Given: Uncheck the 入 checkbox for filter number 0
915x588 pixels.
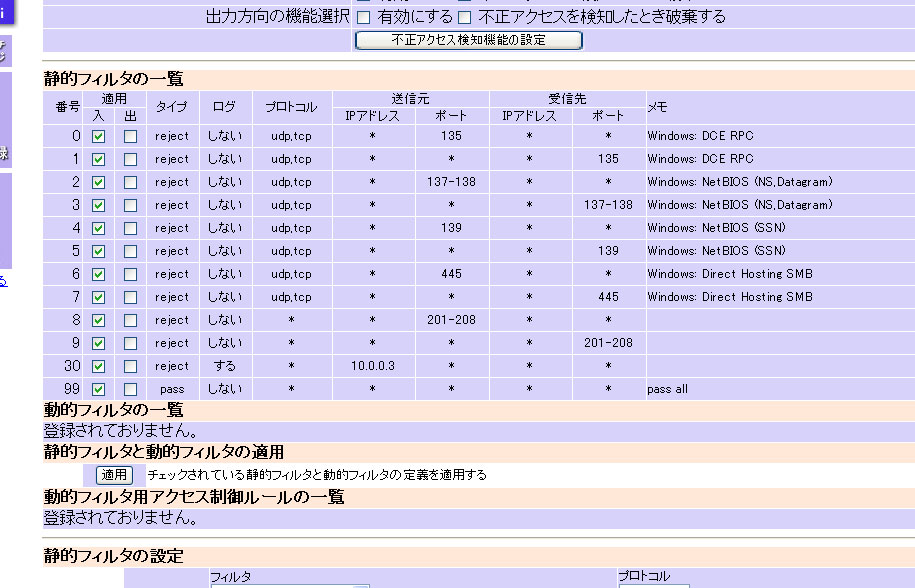Looking at the screenshot, I should tap(99, 136).
